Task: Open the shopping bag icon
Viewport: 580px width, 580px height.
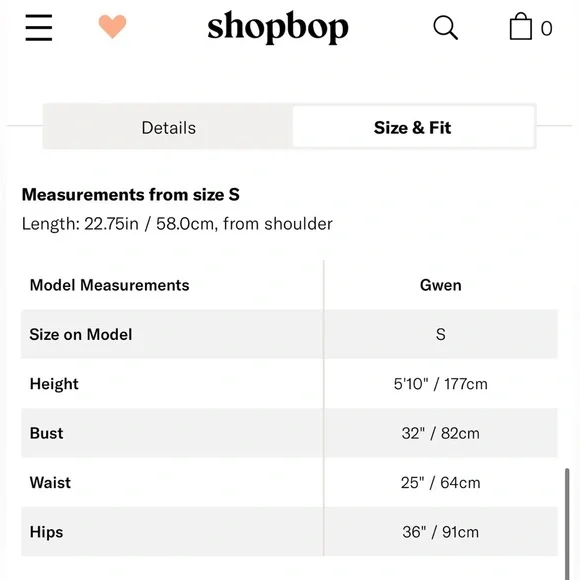Action: tap(521, 26)
